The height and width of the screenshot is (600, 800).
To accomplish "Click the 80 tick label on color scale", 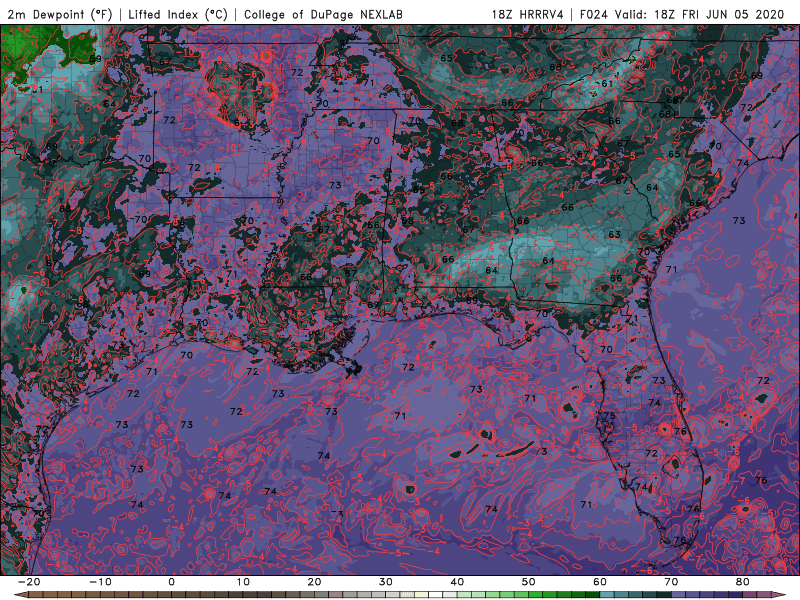I will pyautogui.click(x=743, y=582).
